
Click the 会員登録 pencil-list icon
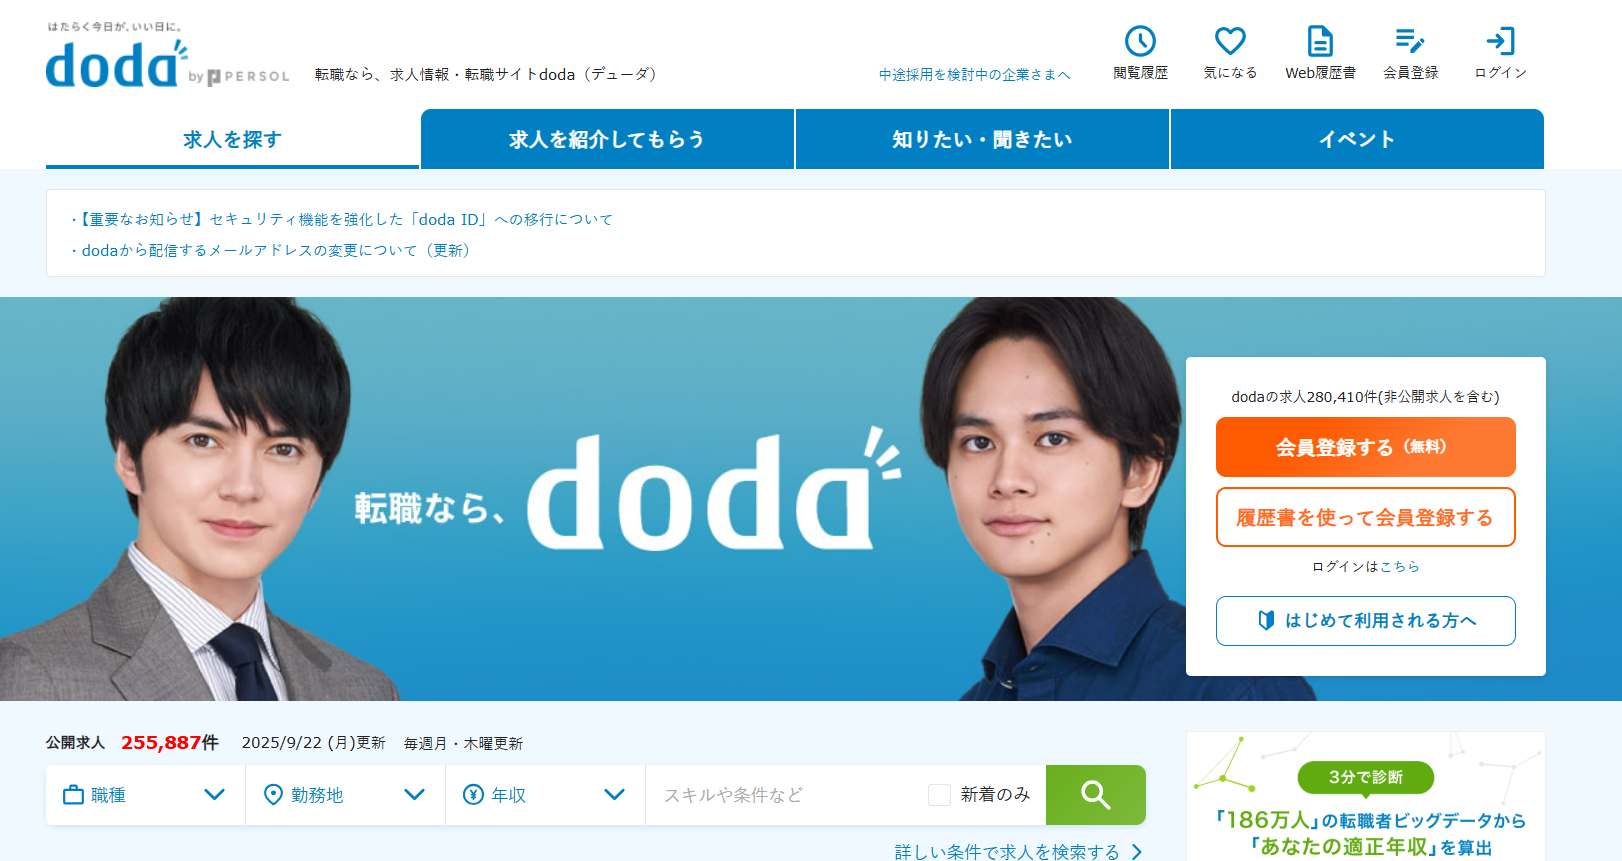click(1410, 41)
